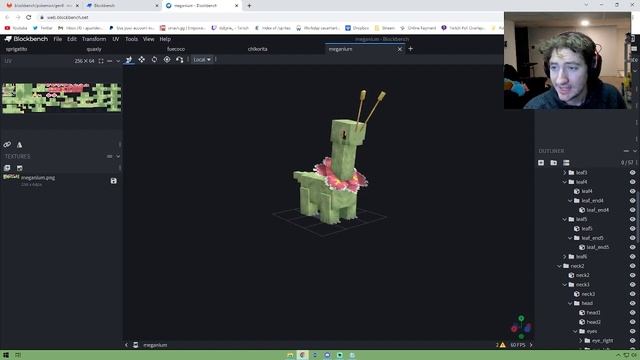The width and height of the screenshot is (640, 360).
Task: Open the Transform menu
Action: 94,39
